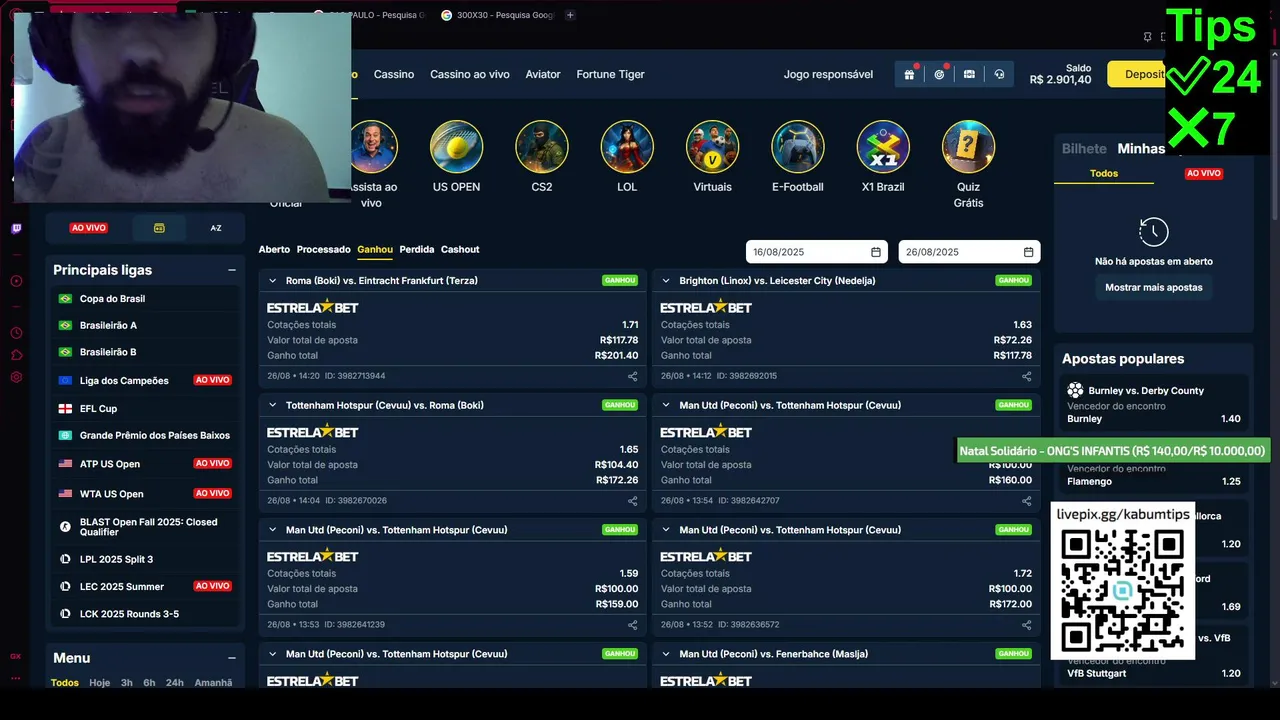The image size is (1280, 720).
Task: Open the Quiz Grátis category circle
Action: pyautogui.click(x=968, y=147)
